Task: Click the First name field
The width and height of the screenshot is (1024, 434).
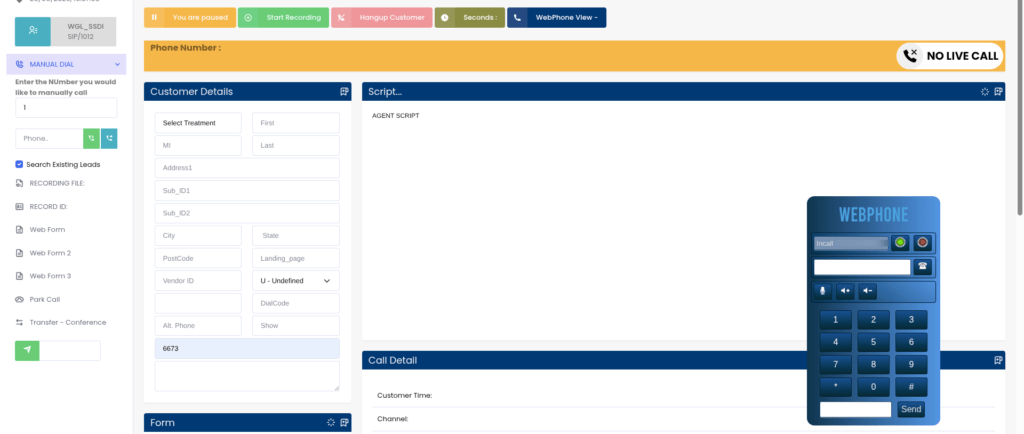Action: [x=296, y=123]
